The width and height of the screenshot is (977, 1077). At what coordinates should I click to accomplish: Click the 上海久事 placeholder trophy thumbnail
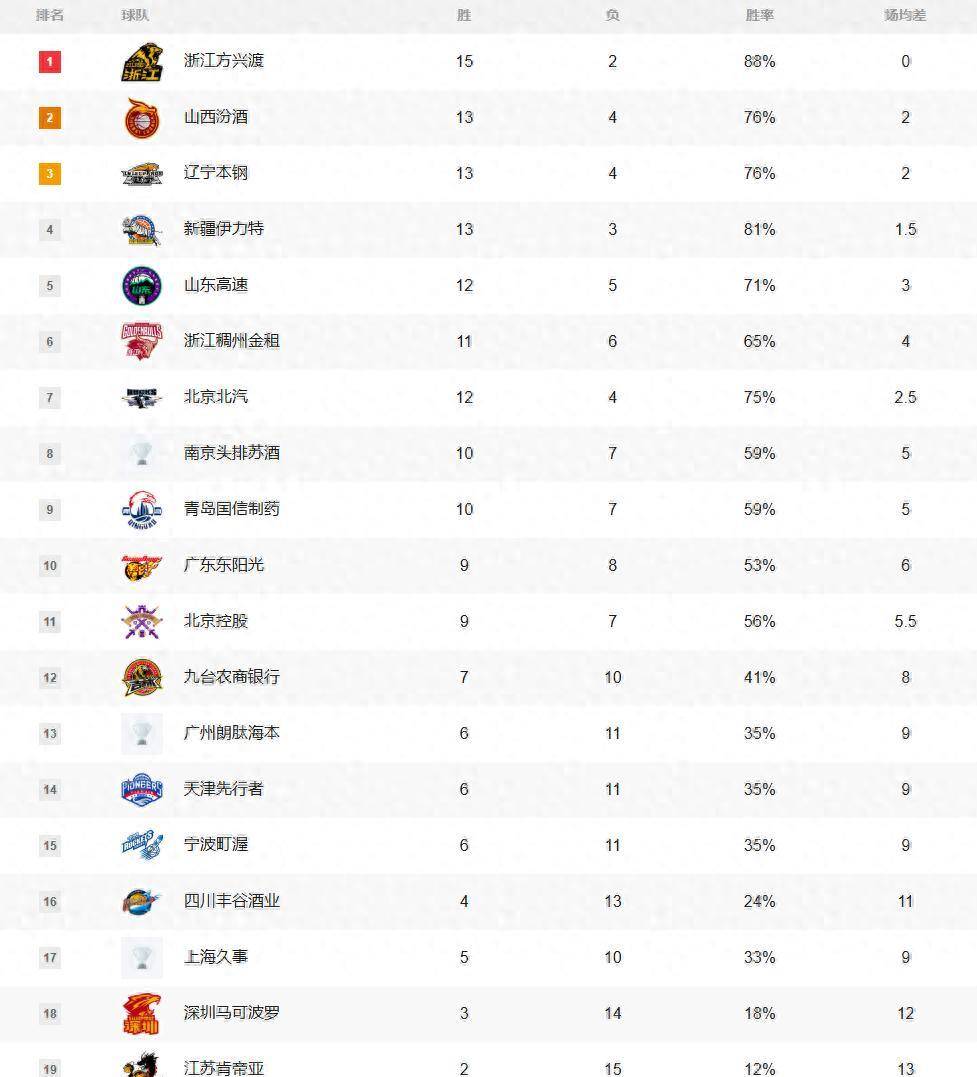(x=142, y=957)
